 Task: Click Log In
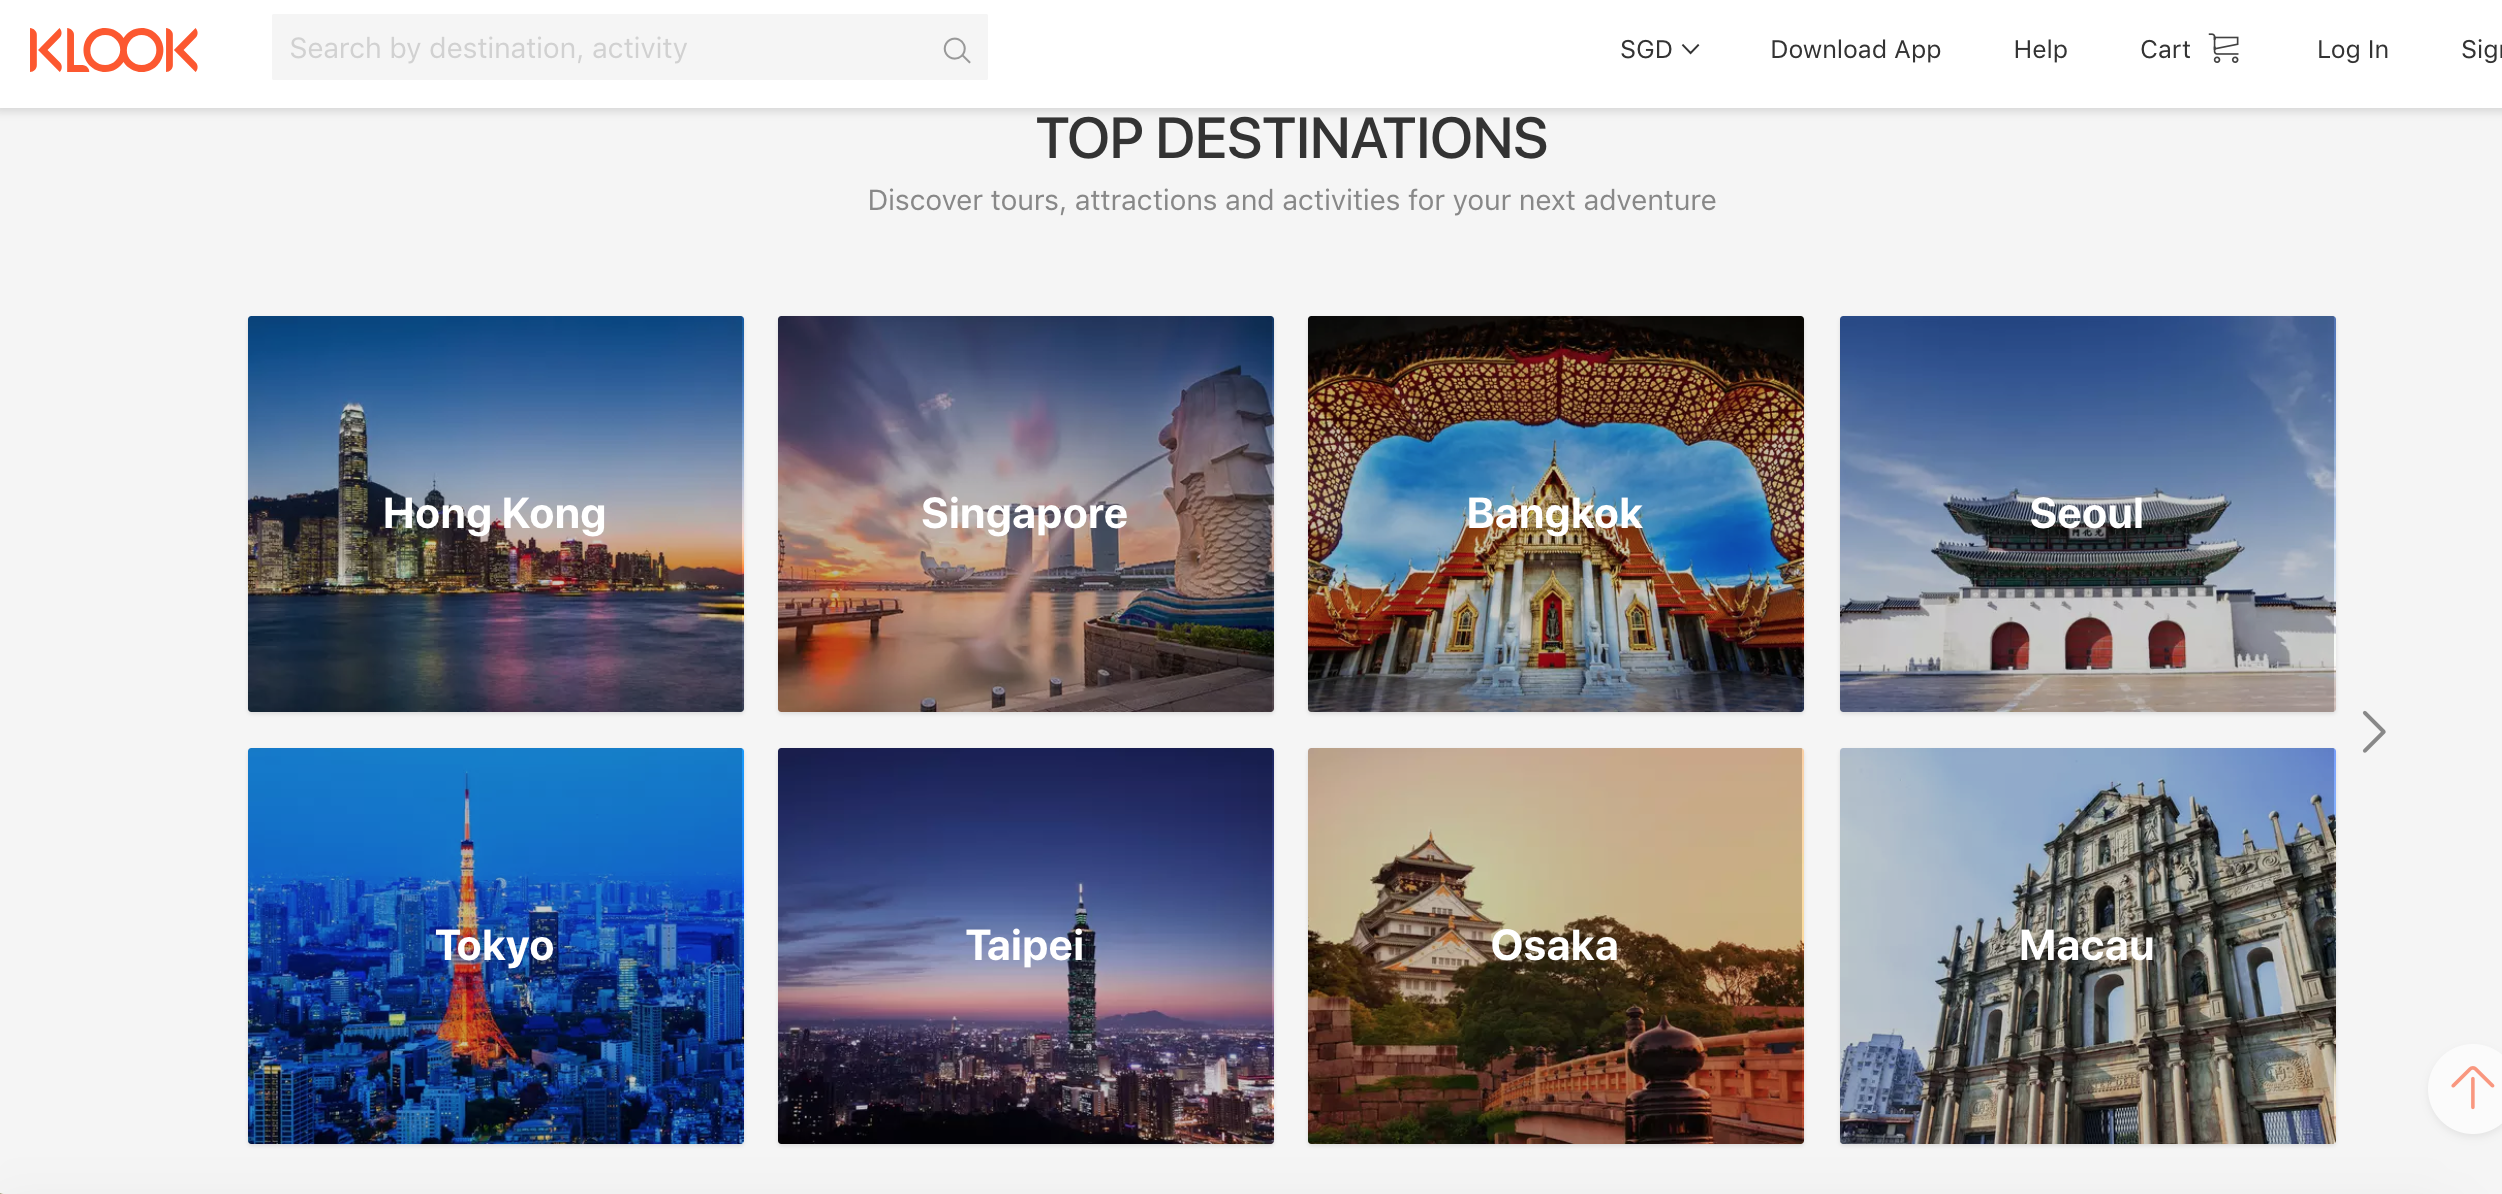tap(2352, 49)
